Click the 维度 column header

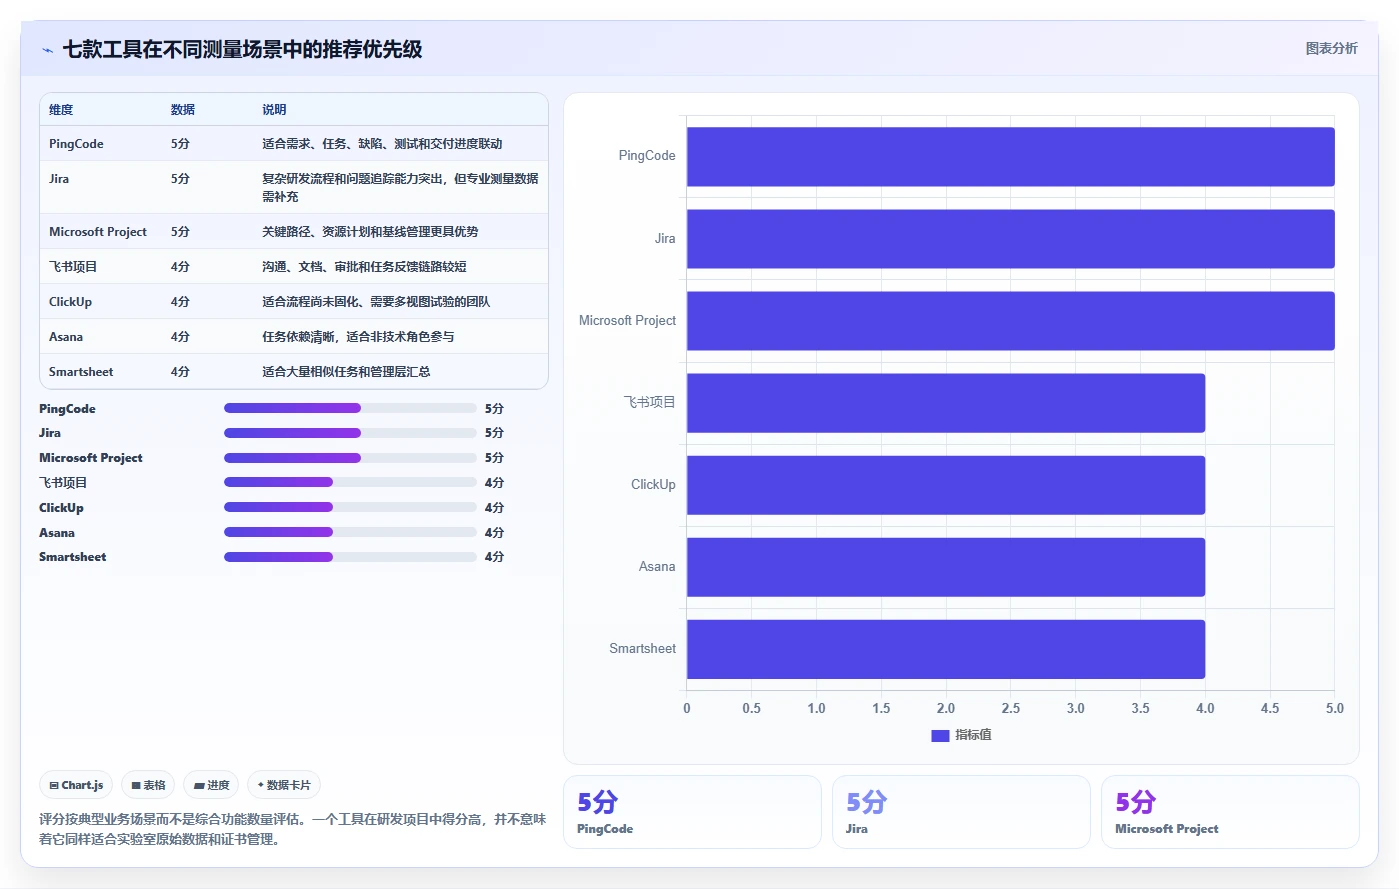tap(61, 110)
